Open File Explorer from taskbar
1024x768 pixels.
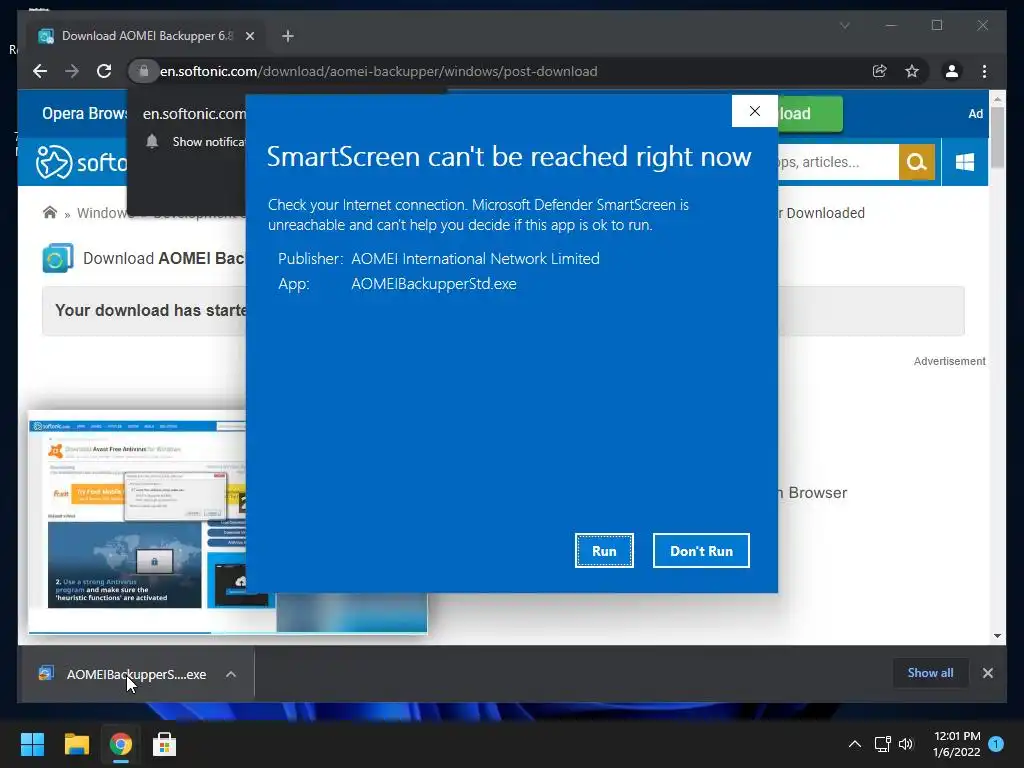coord(76,744)
